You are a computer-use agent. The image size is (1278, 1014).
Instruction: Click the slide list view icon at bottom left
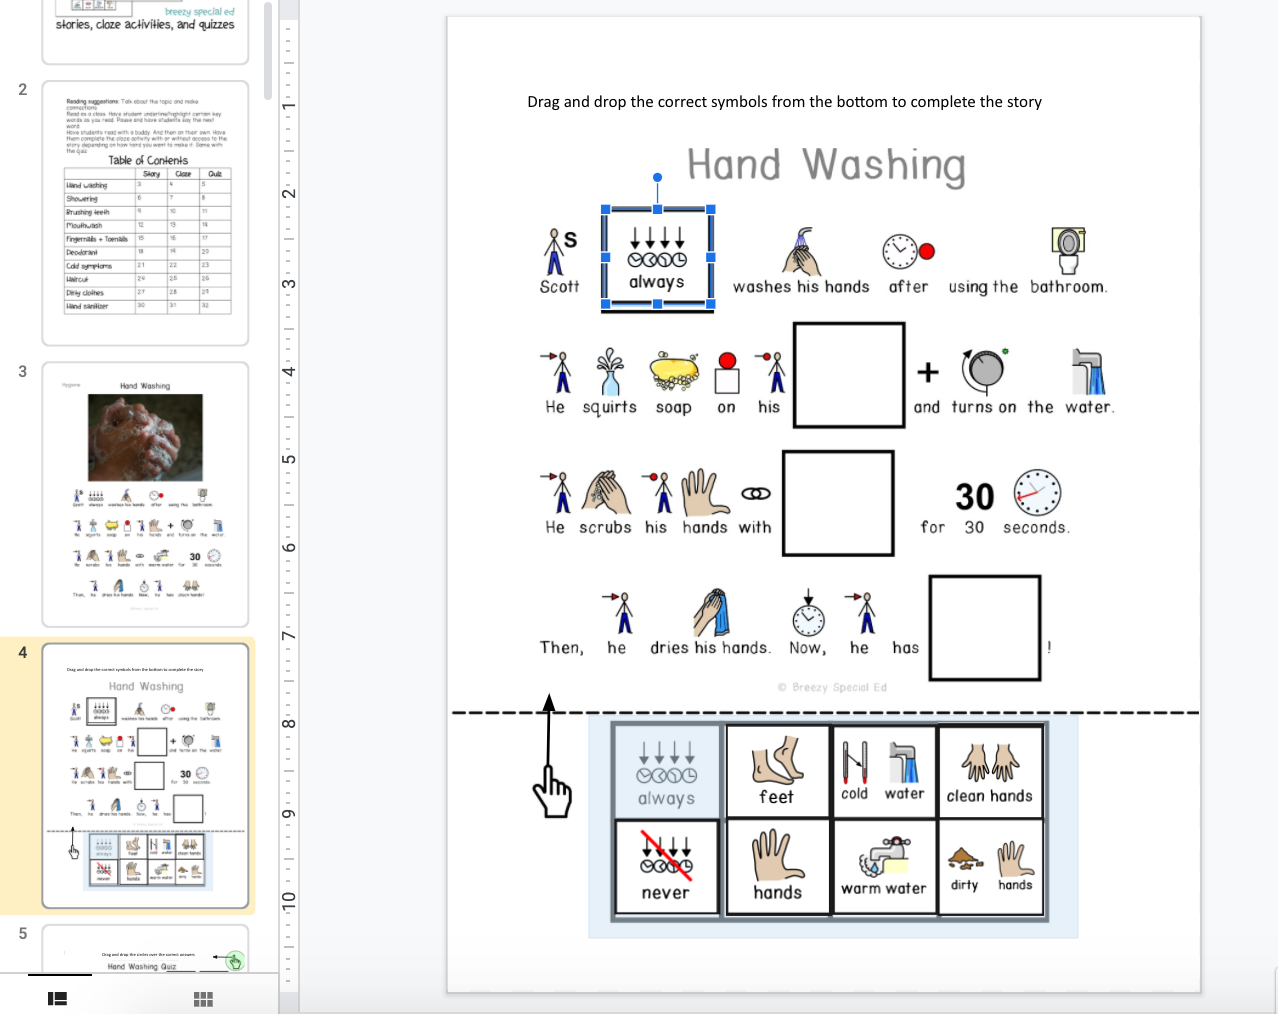click(57, 998)
